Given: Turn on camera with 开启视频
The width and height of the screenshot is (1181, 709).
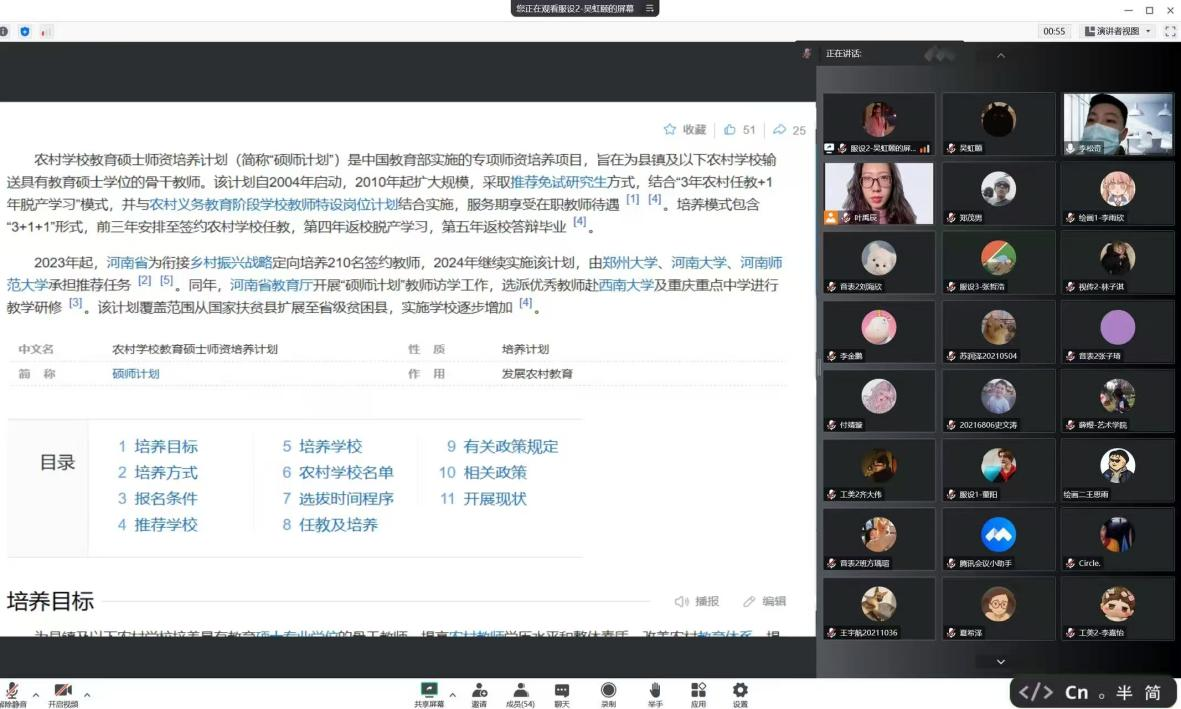Looking at the screenshot, I should 62,691.
